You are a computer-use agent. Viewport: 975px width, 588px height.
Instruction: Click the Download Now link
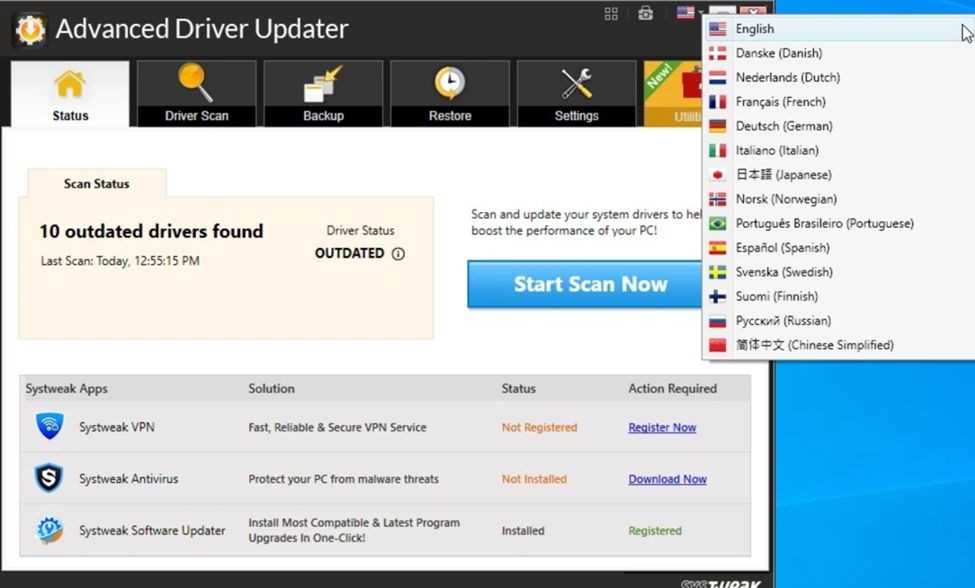click(667, 480)
